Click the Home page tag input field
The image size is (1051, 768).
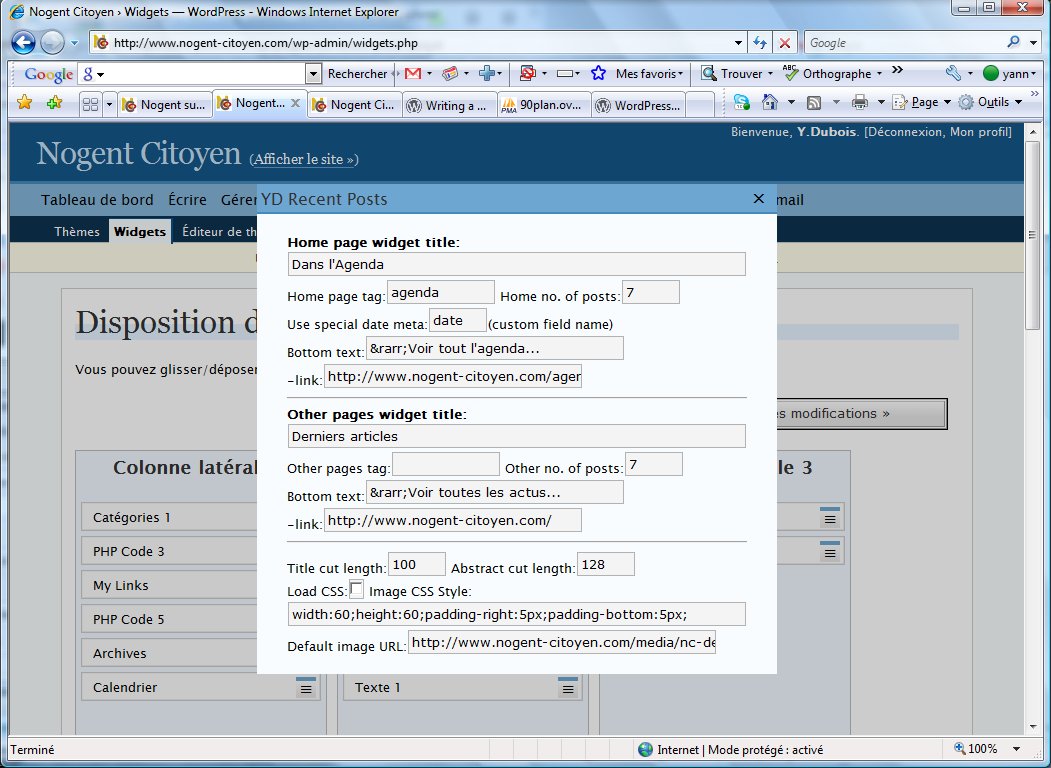(x=440, y=292)
